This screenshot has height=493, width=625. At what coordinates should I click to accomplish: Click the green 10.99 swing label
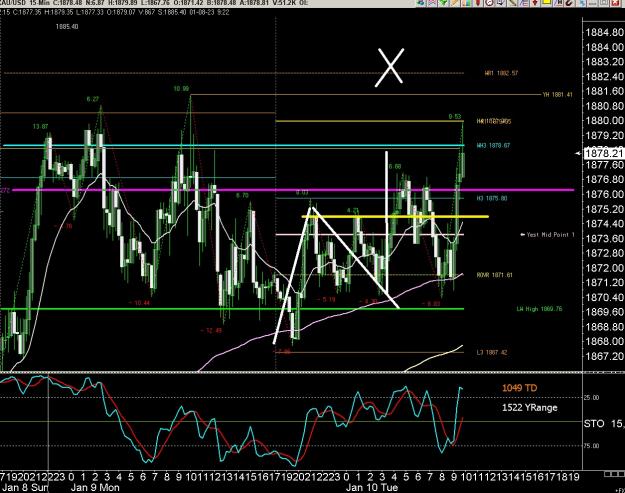(x=181, y=88)
